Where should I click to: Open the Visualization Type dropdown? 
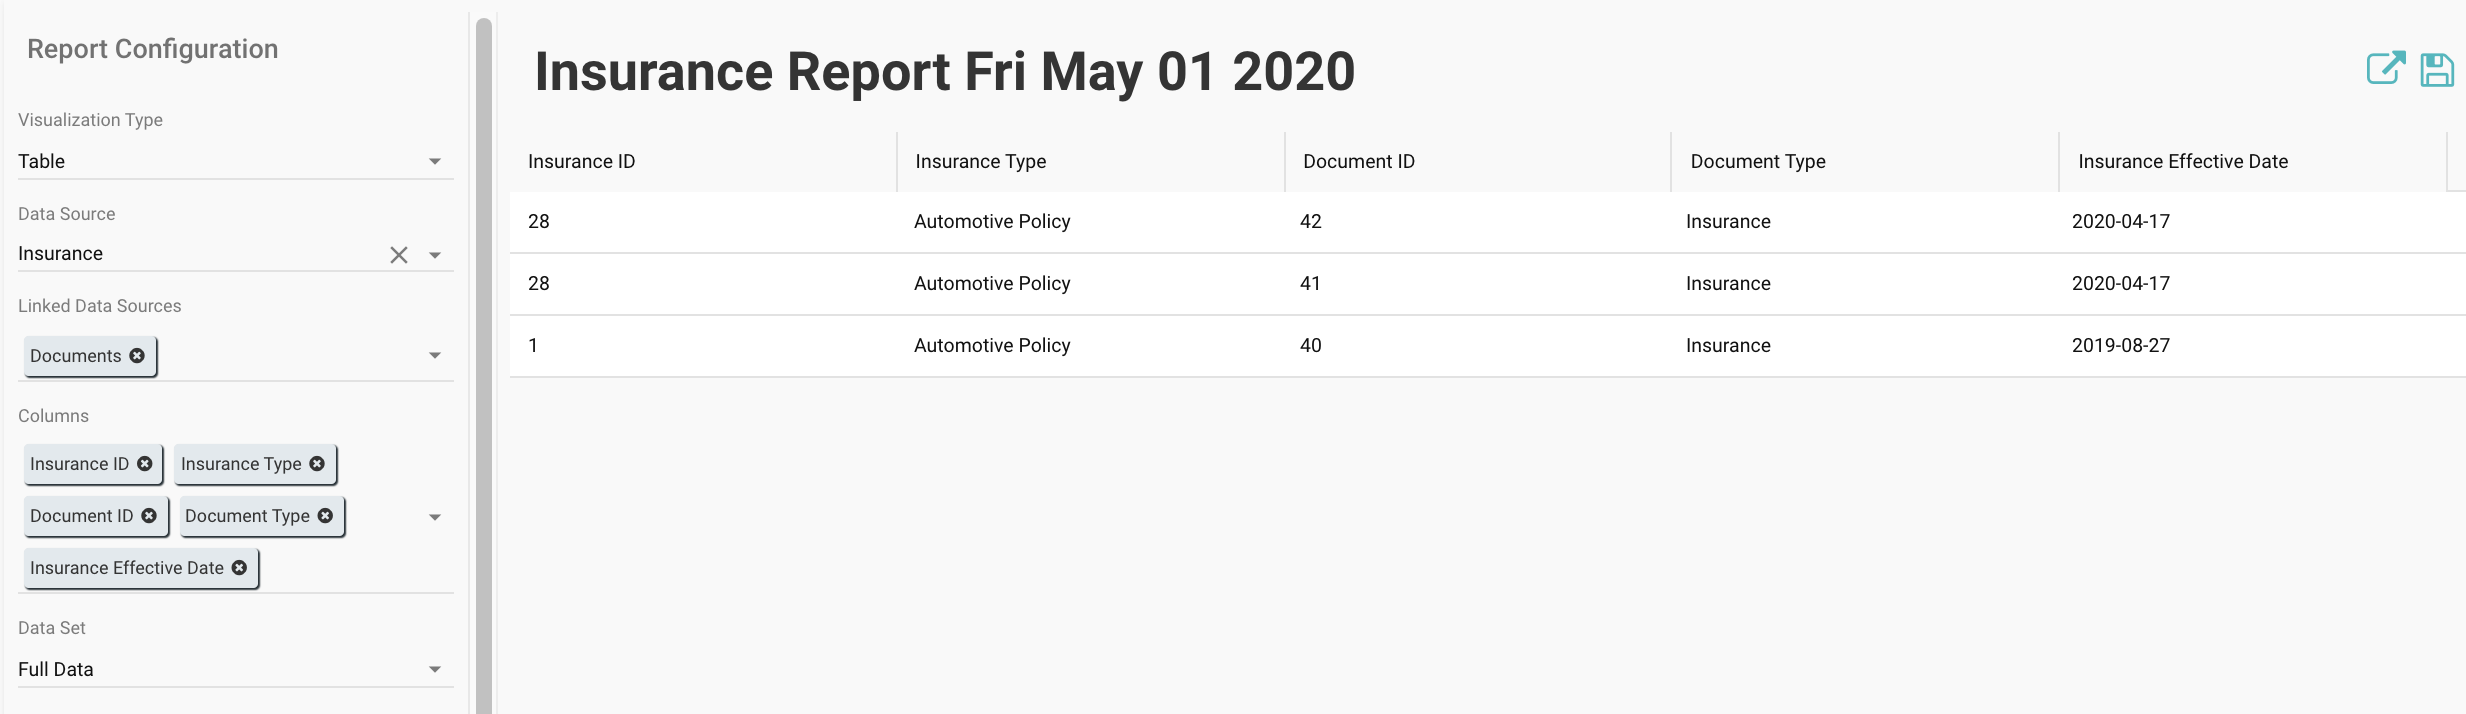coord(434,160)
